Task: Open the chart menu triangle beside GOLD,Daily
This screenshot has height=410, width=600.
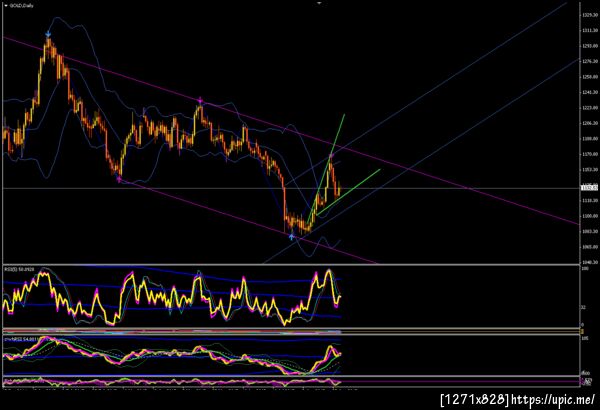Action: pos(6,6)
